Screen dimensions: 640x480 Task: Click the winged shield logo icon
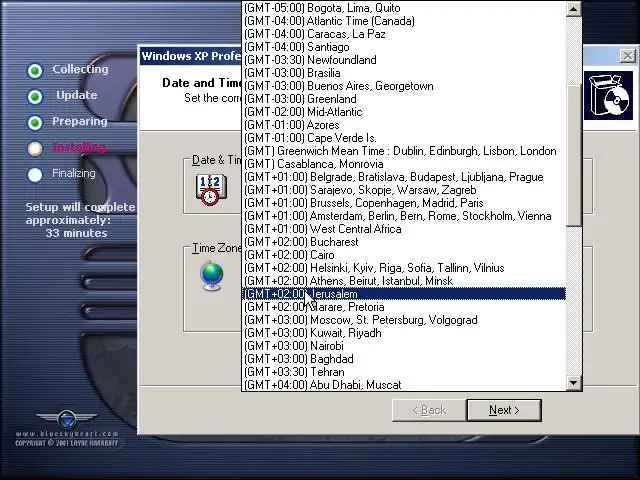(x=67, y=419)
